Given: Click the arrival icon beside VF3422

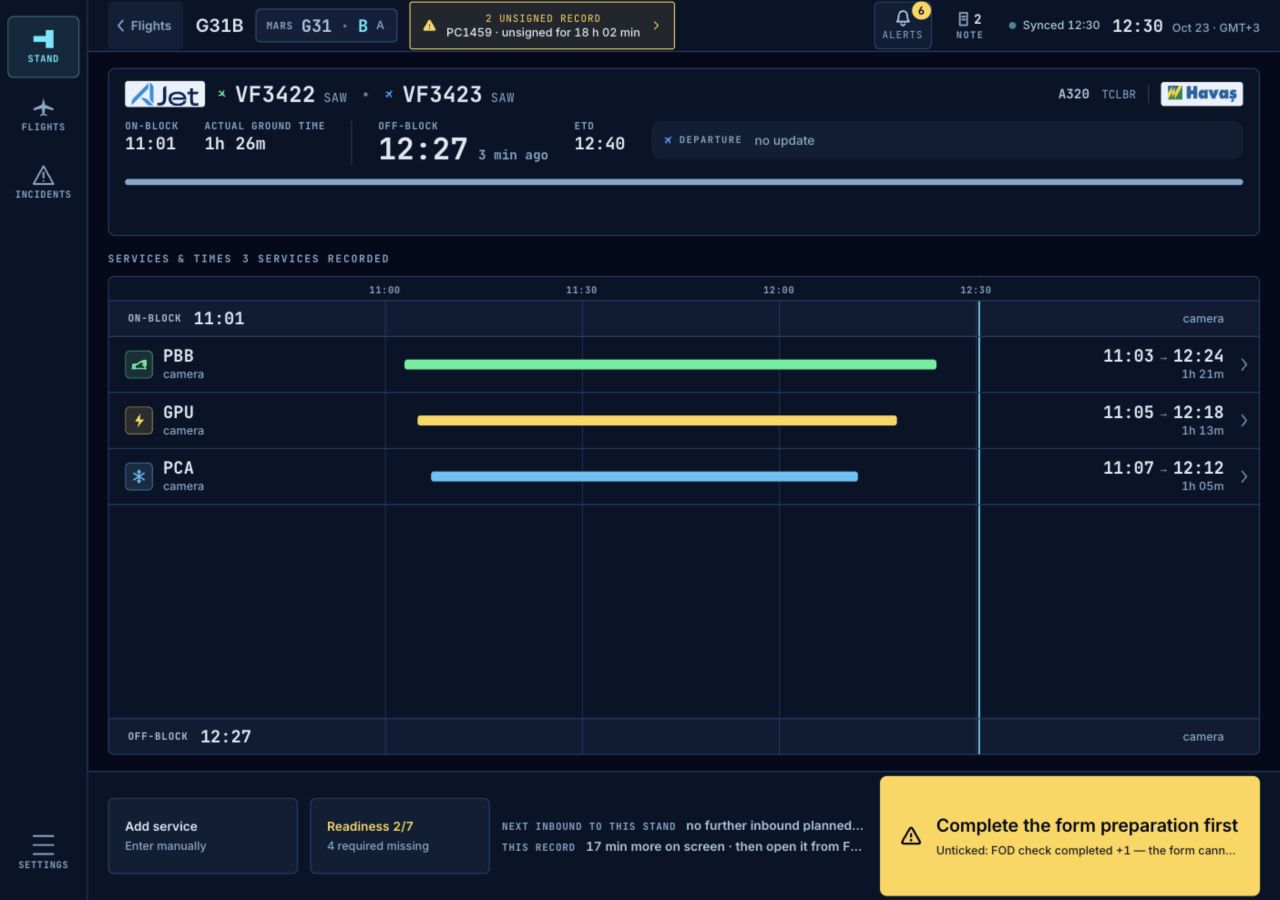Looking at the screenshot, I should pos(222,94).
